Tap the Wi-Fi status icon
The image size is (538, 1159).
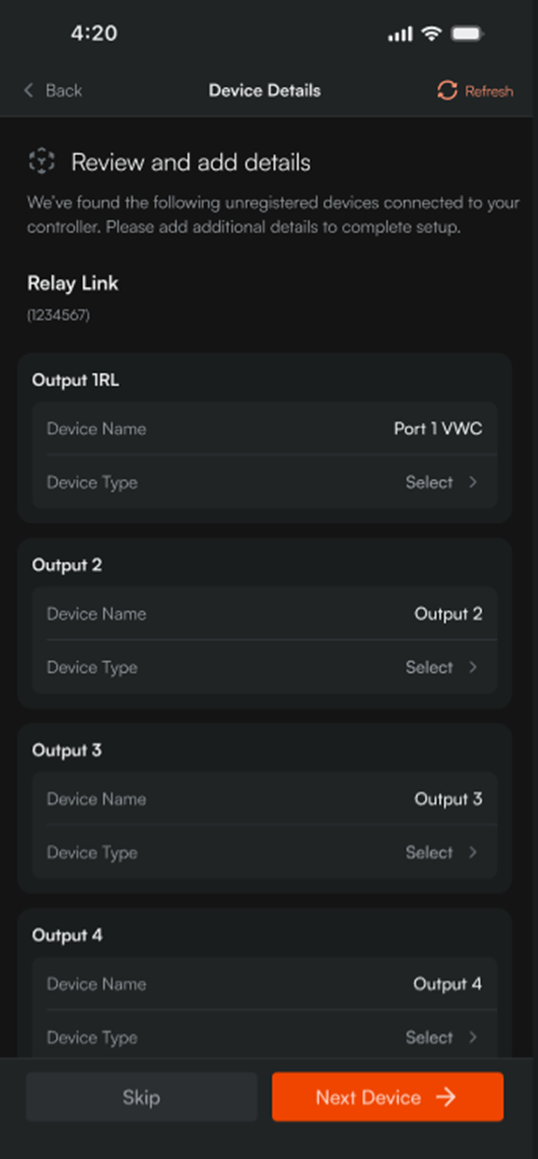tap(431, 34)
